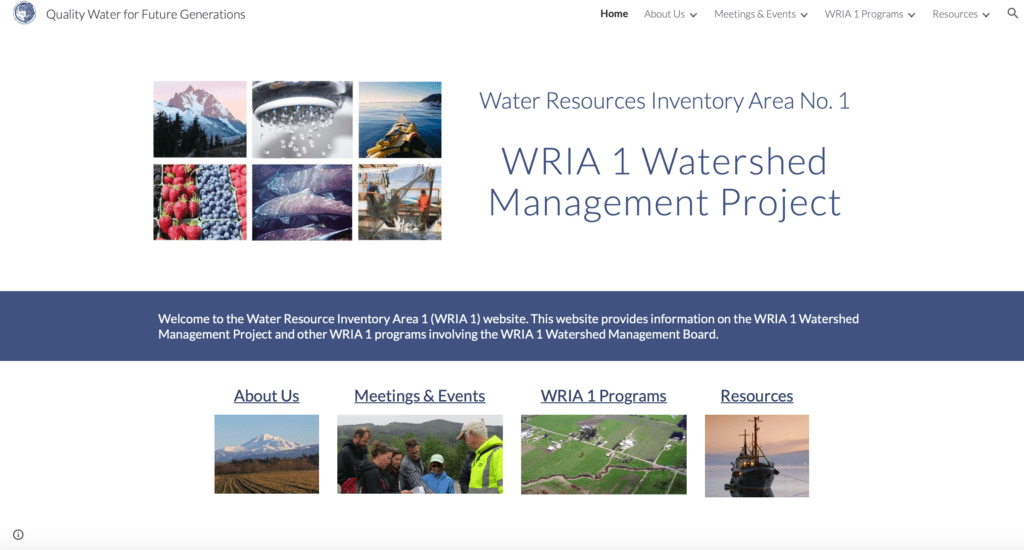This screenshot has width=1024, height=550.
Task: Click the group of people photo
Action: (419, 455)
